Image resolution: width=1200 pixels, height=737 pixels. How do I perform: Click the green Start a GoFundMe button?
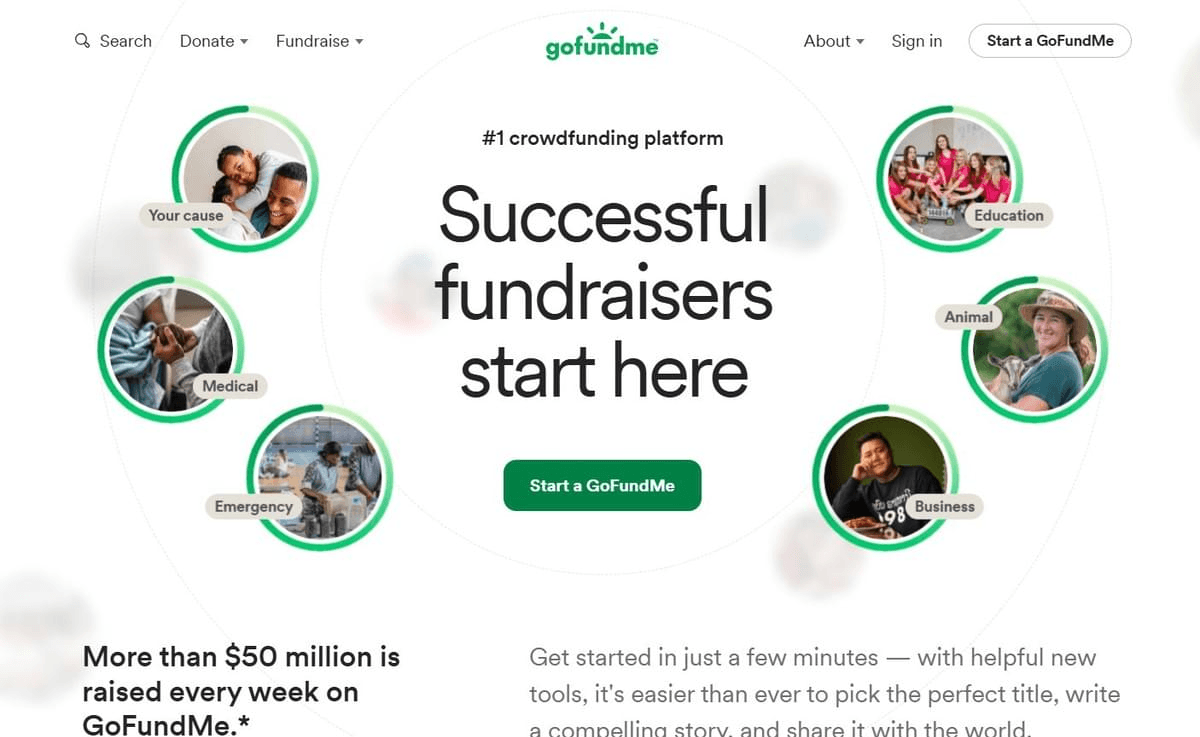coord(602,485)
